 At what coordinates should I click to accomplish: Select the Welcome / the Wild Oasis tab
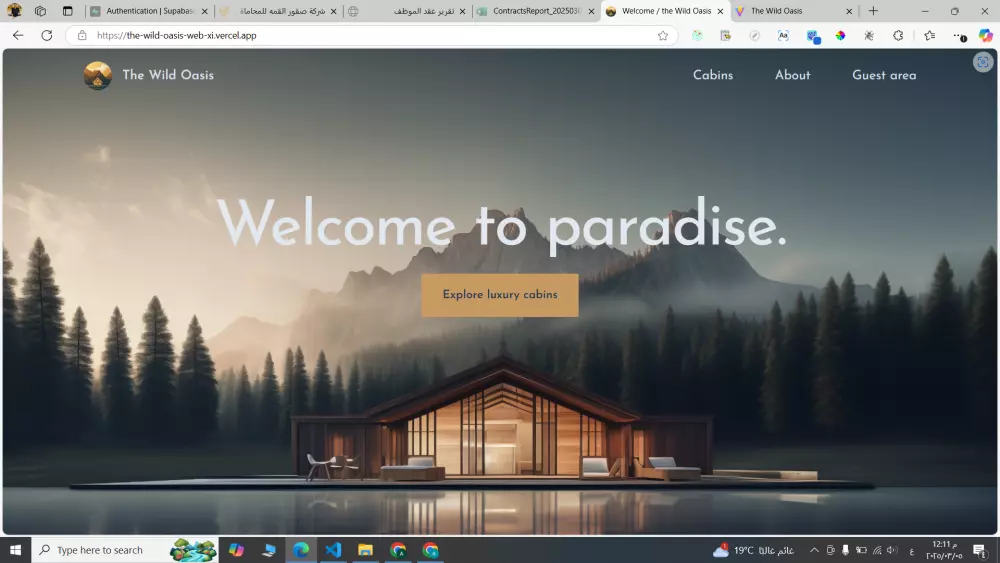coord(663,11)
